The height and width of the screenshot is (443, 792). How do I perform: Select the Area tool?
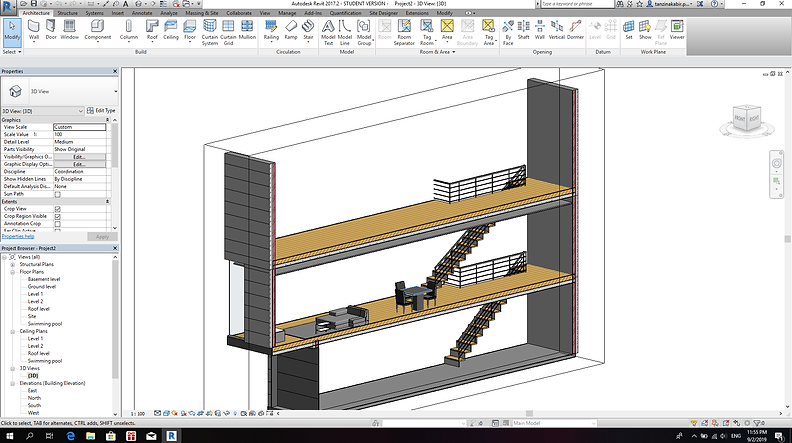(447, 30)
